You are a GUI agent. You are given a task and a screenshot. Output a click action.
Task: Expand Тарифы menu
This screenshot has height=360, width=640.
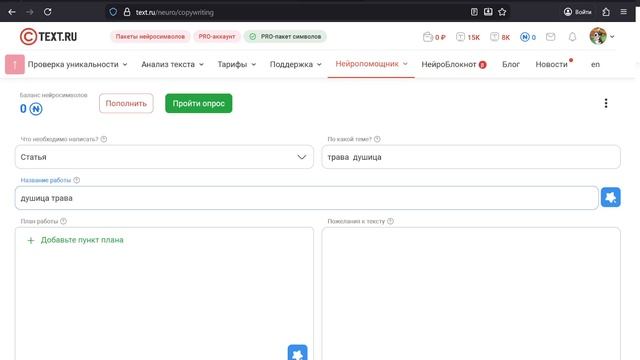click(237, 64)
